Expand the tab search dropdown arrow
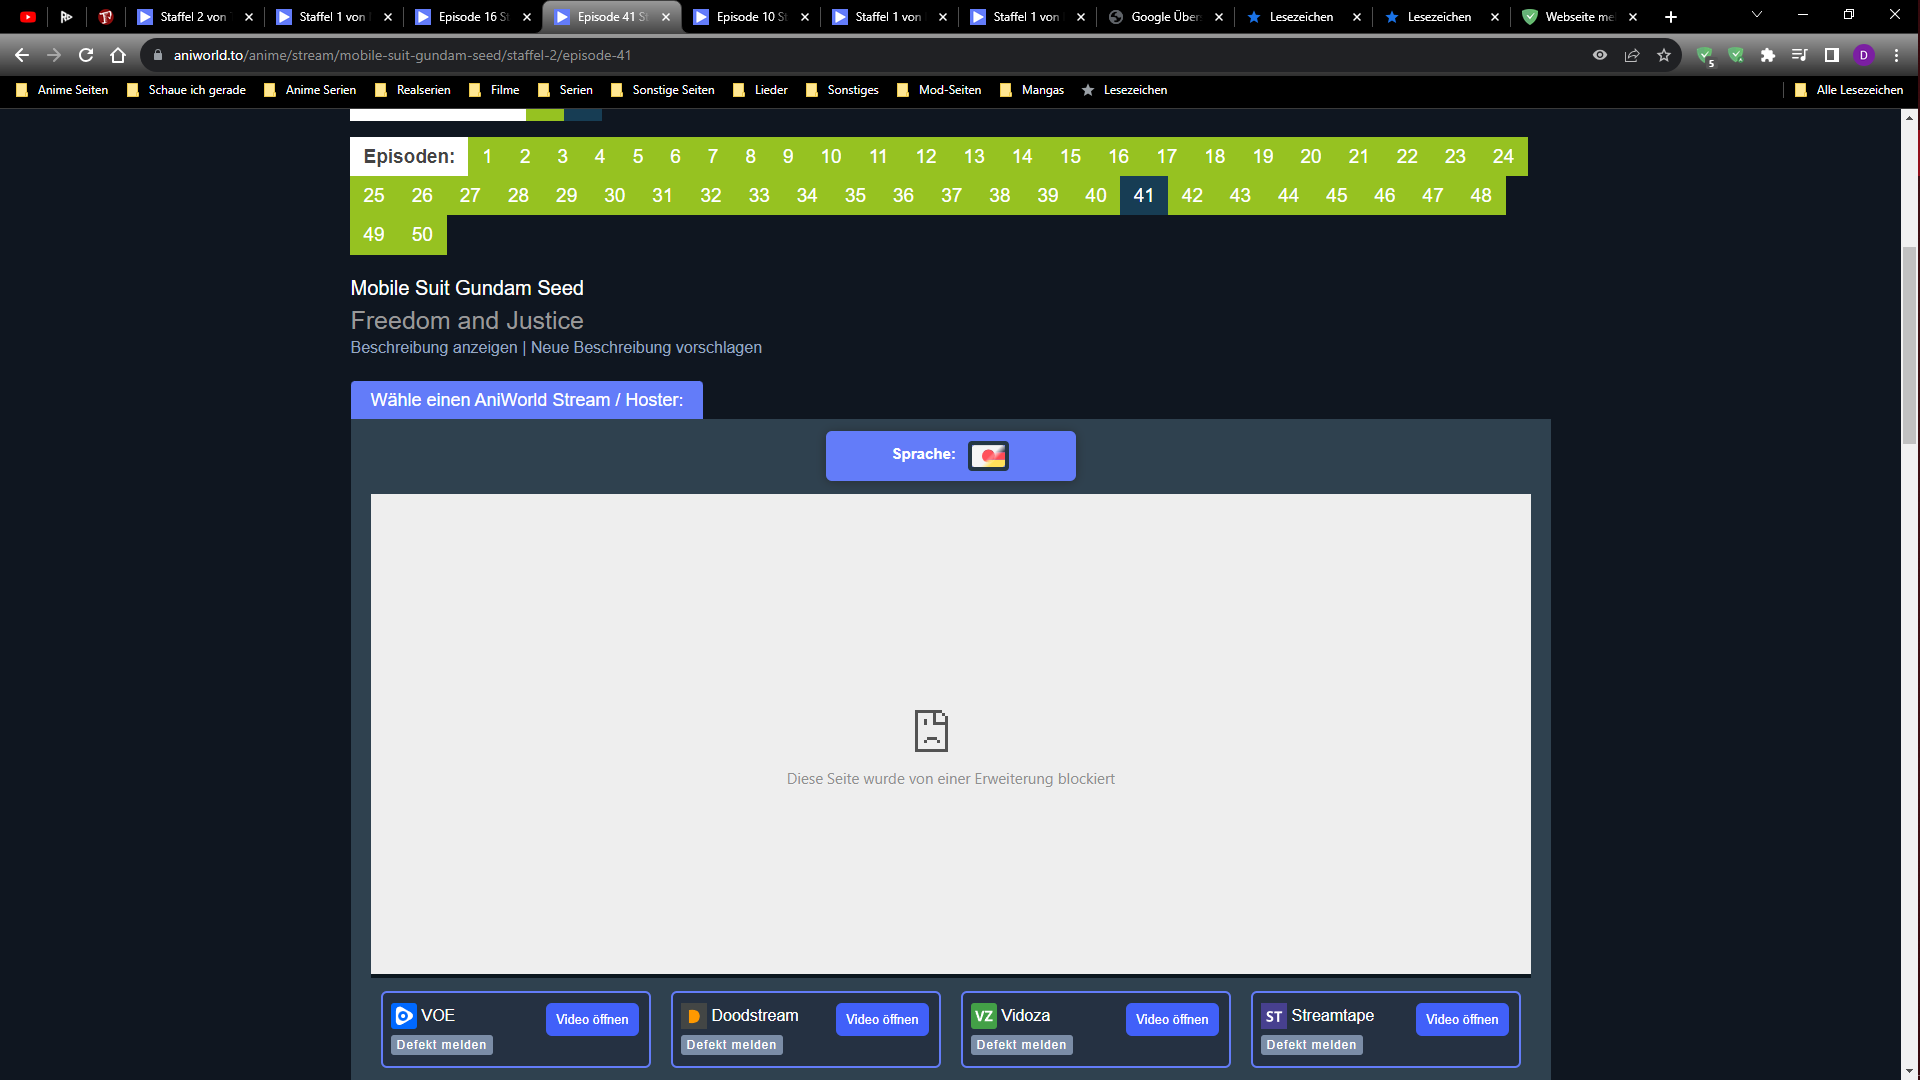 click(1756, 15)
